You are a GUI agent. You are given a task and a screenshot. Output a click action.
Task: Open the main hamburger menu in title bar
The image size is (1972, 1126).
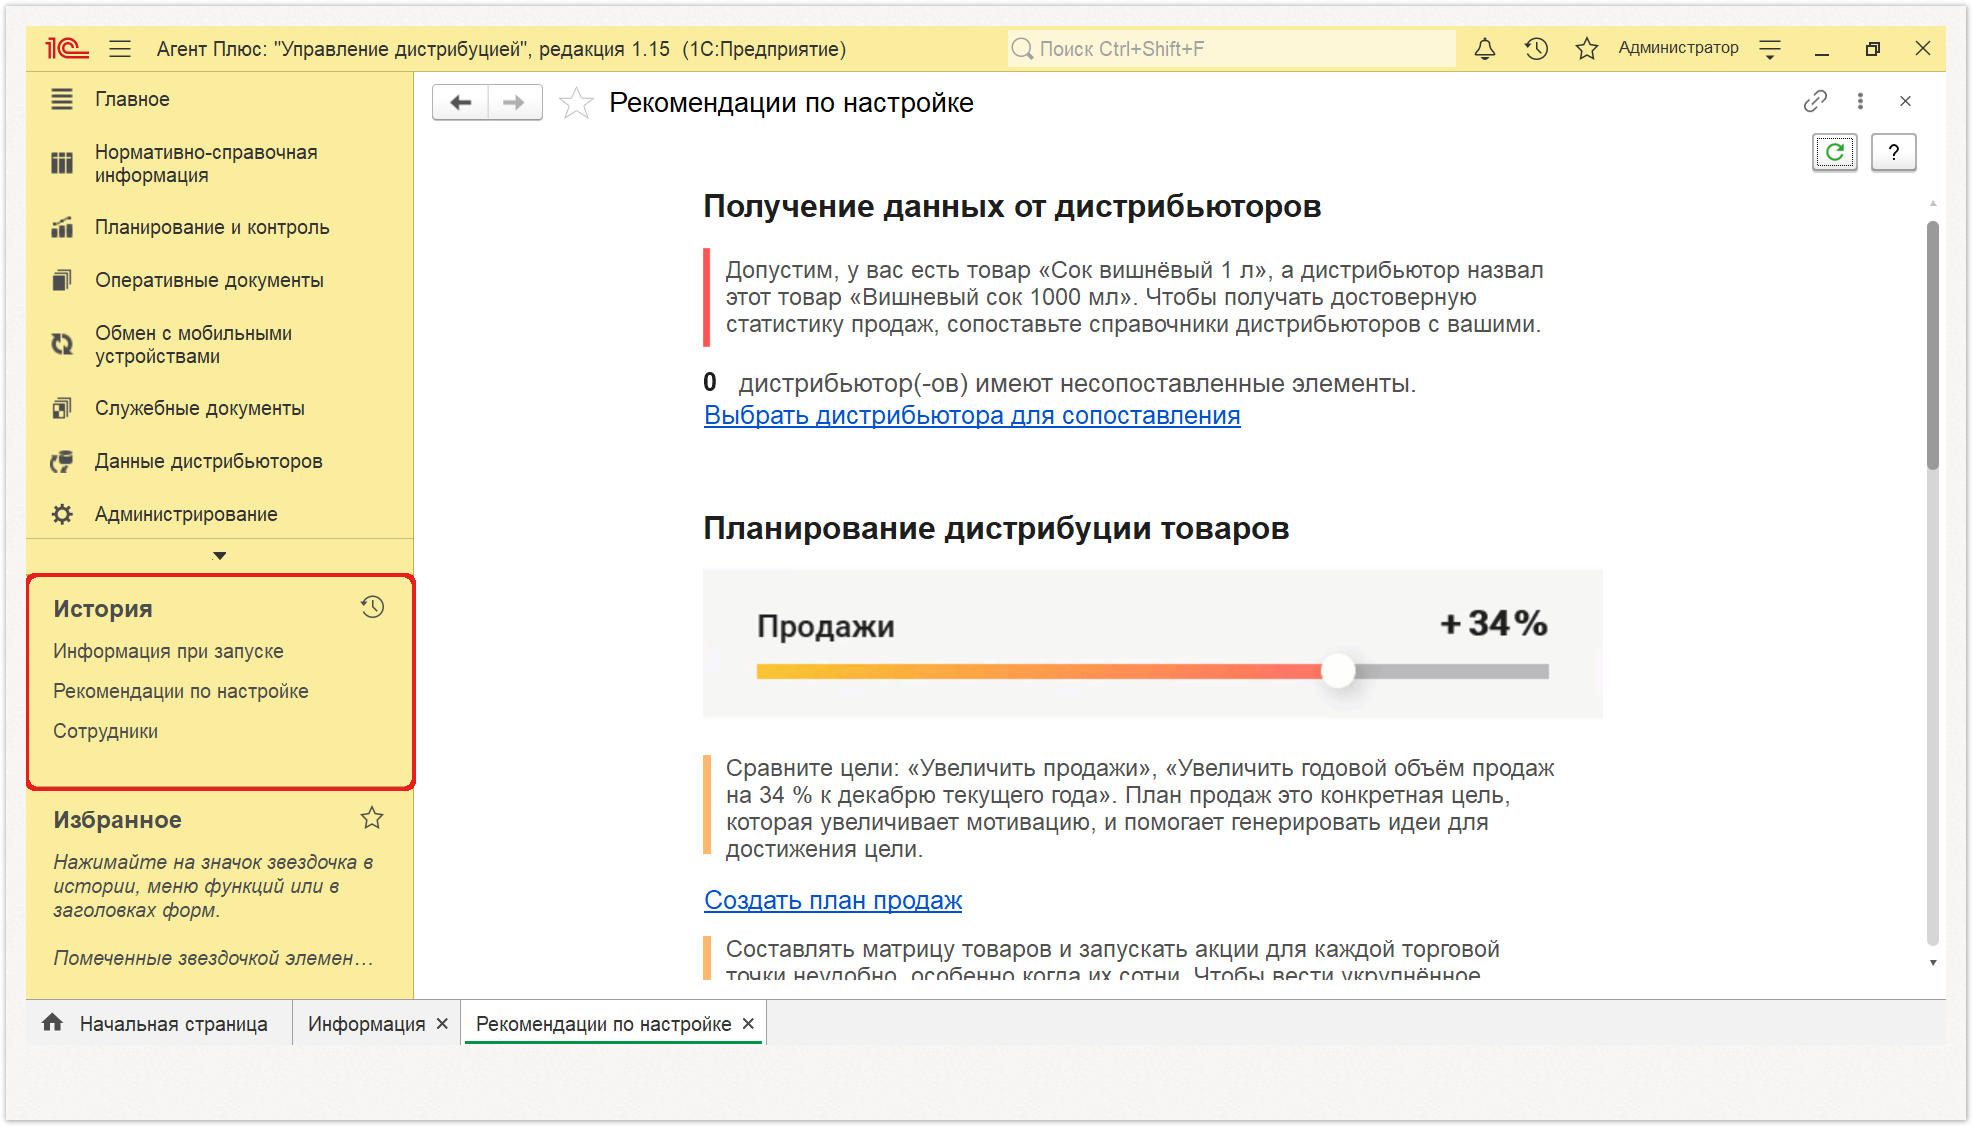(x=120, y=48)
